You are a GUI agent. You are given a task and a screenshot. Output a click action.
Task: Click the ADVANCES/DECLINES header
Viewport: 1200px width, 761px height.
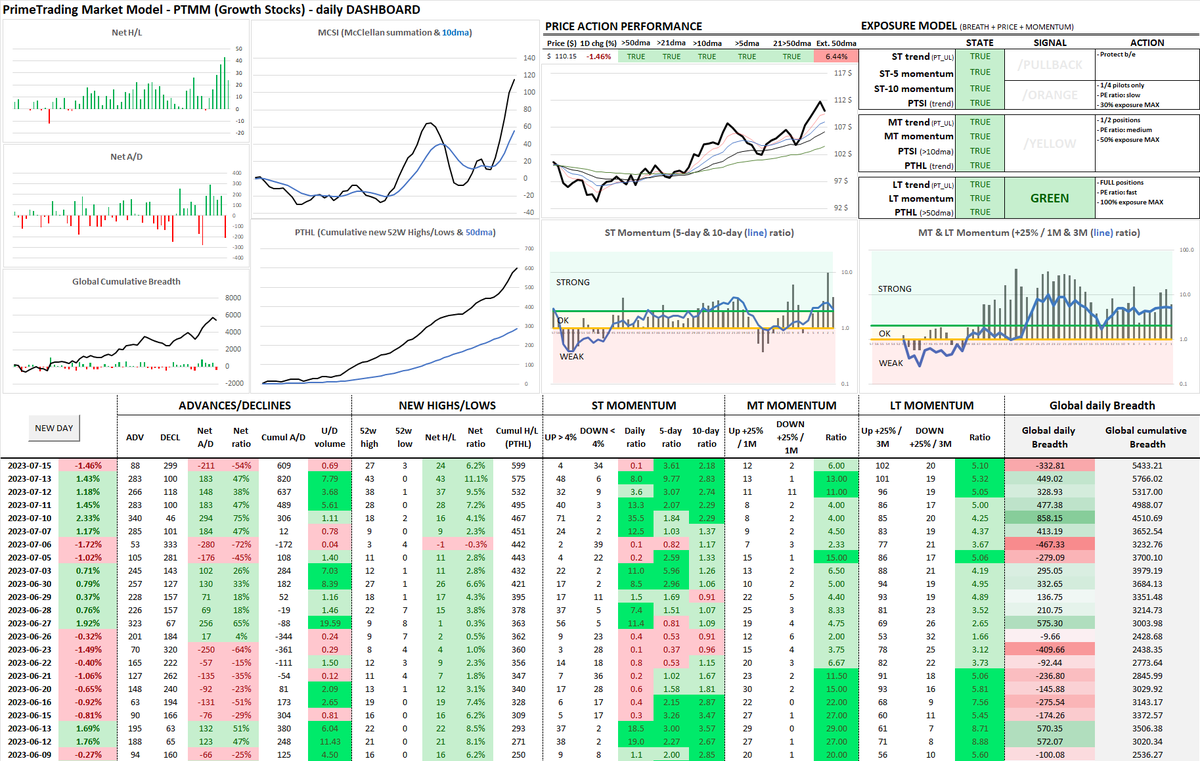click(x=234, y=405)
